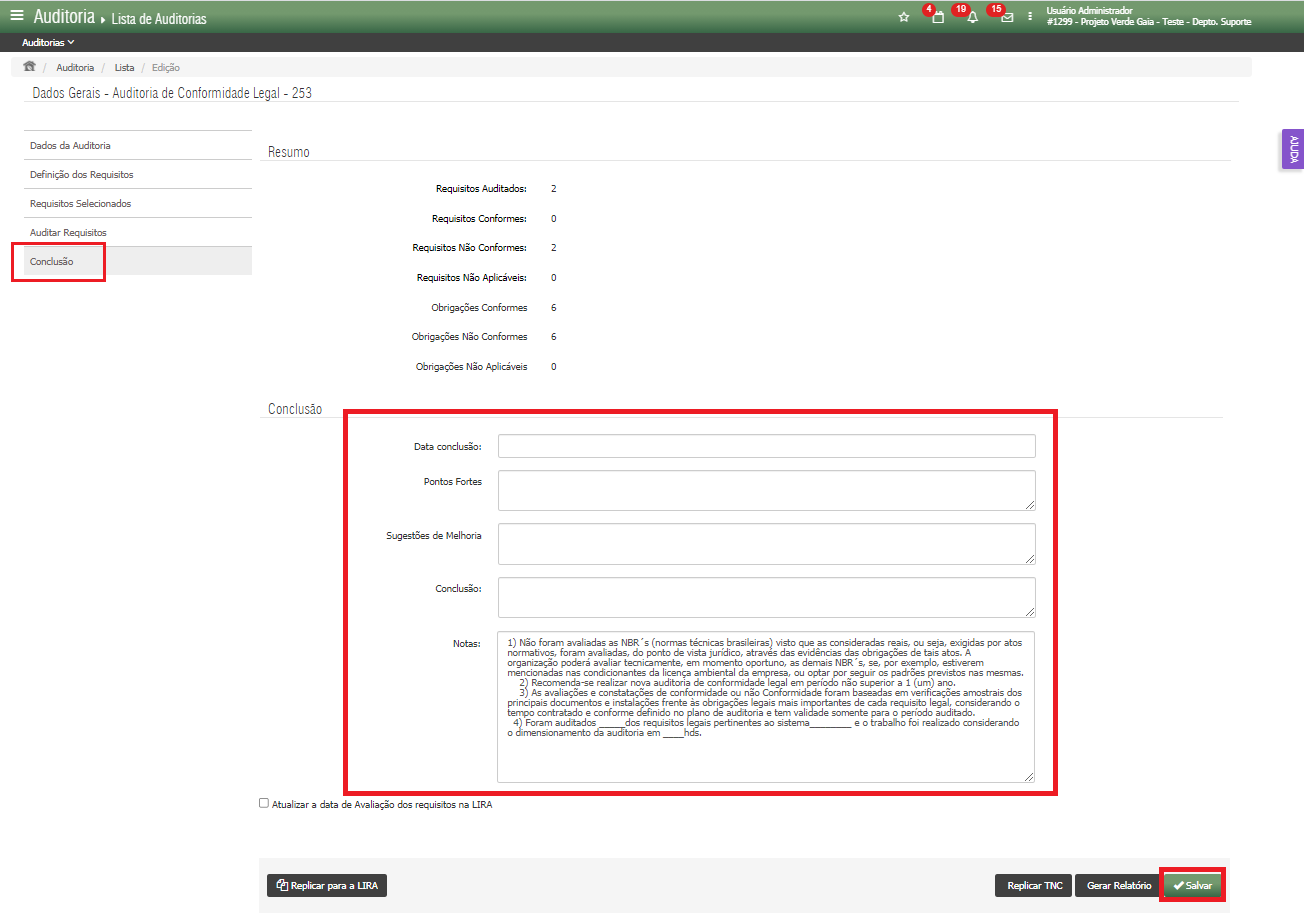Viewport: 1304px width, 918px height.
Task: Expand the Auditorias dropdown menu
Action: click(48, 43)
